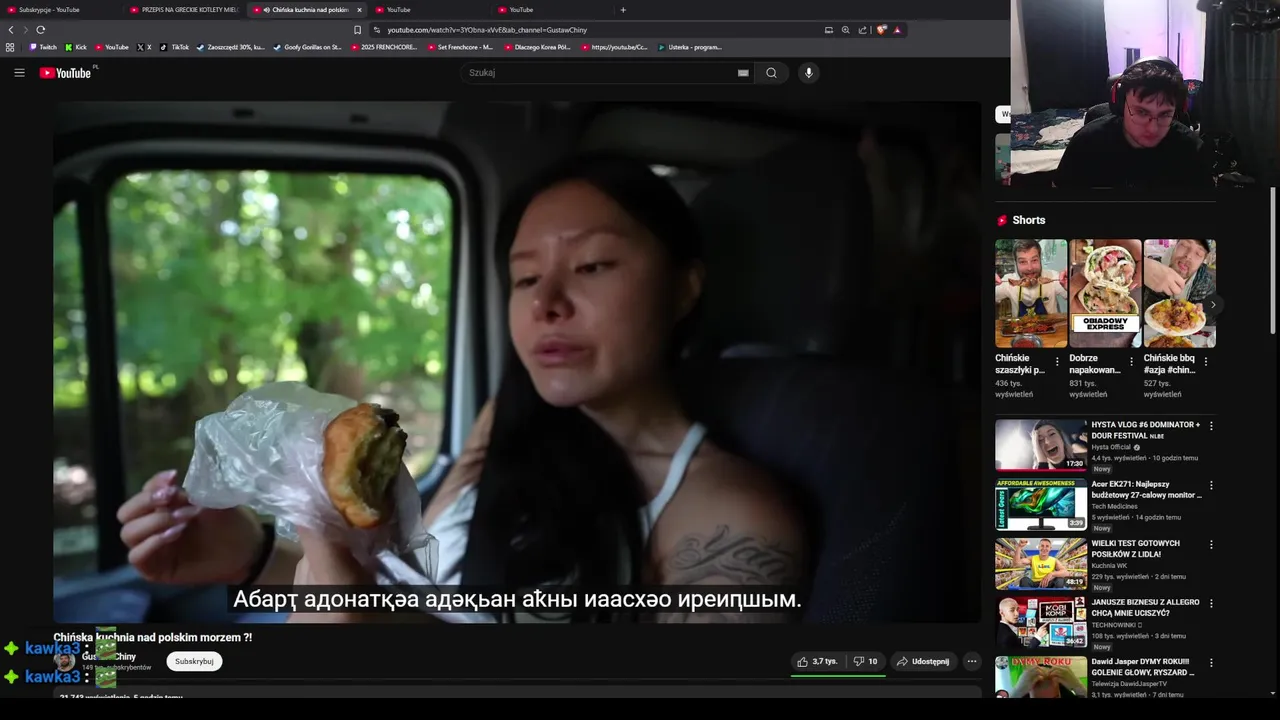Reload the current page

click(41, 30)
